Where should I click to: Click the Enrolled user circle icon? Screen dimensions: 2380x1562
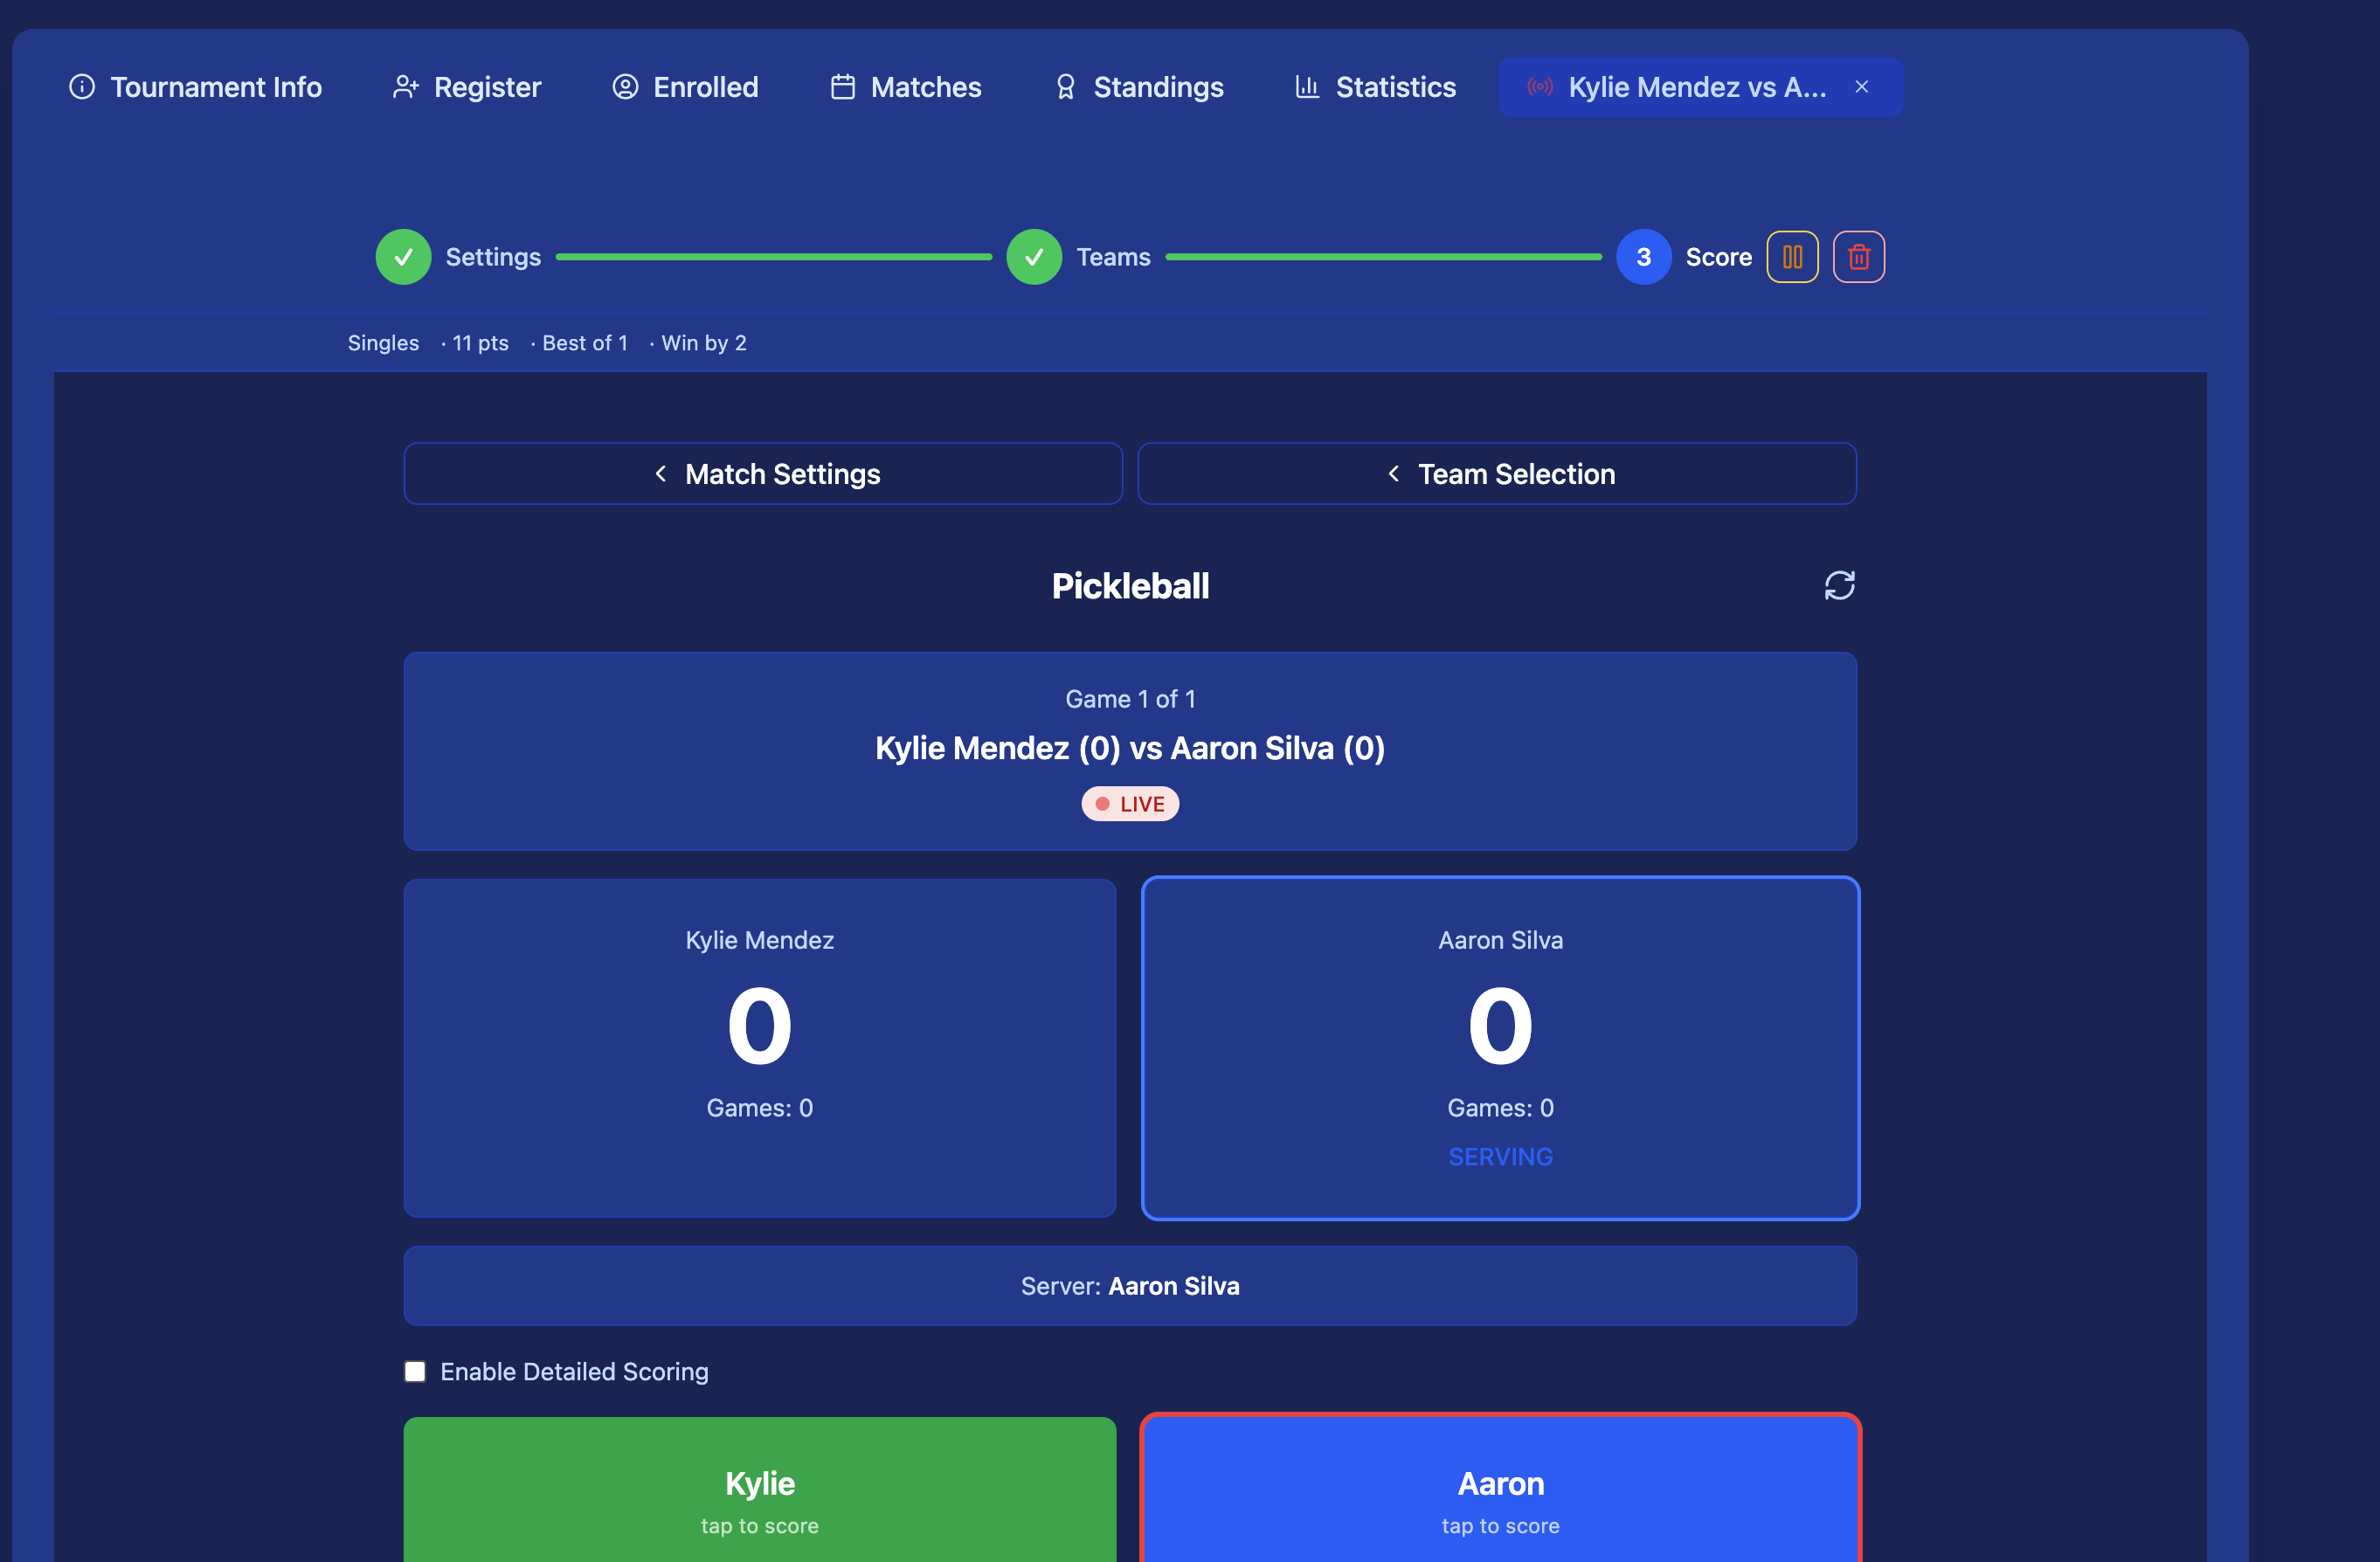point(625,87)
